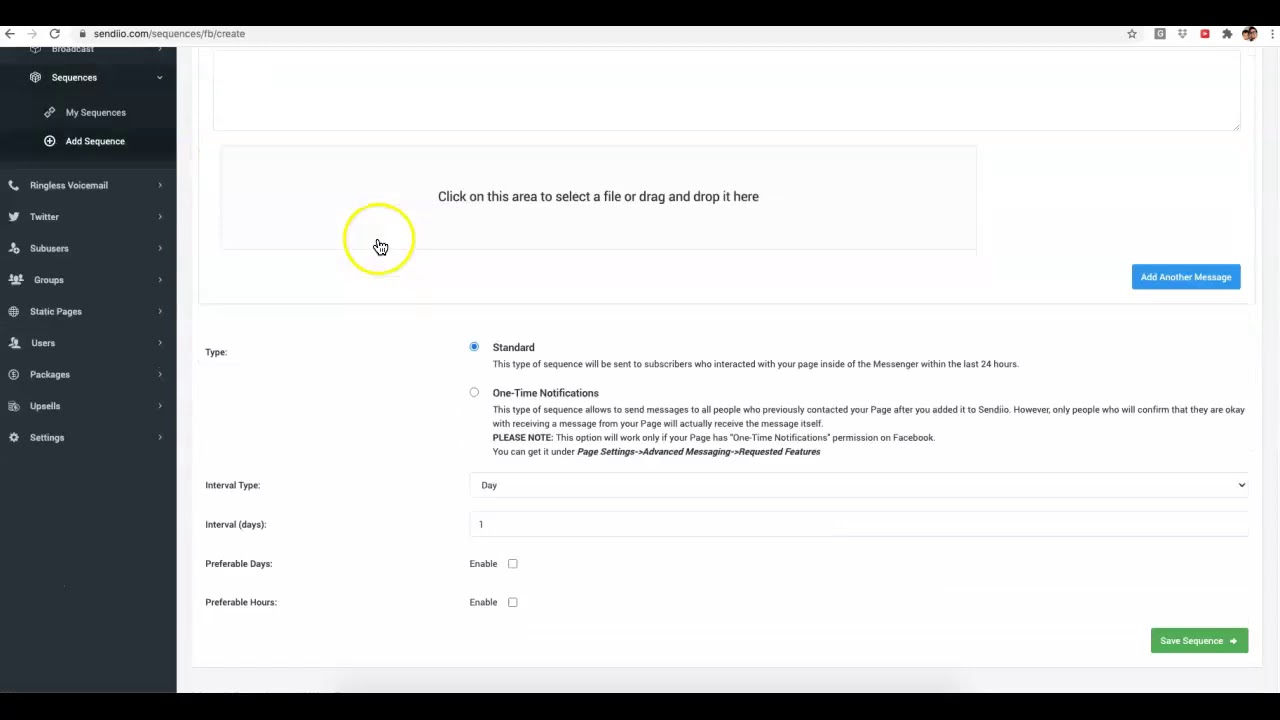Screen dimensions: 1280x720
Task: Open Upsells menu item
Action: pos(45,406)
